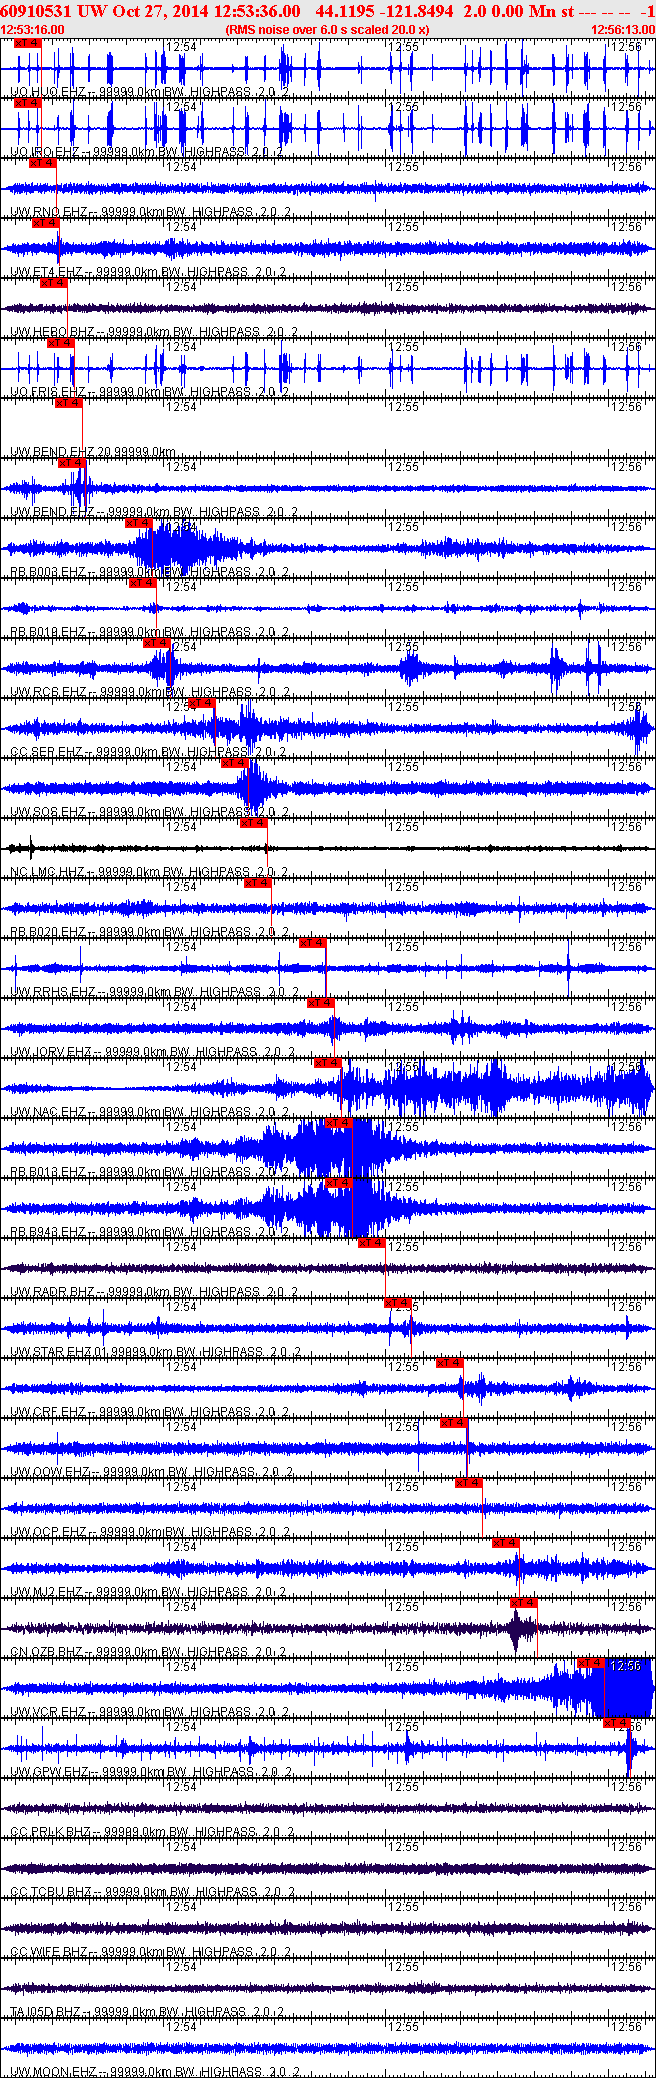Select the red pick flag on UW VCR trace
The height and width of the screenshot is (2078, 656).
[x=591, y=1663]
